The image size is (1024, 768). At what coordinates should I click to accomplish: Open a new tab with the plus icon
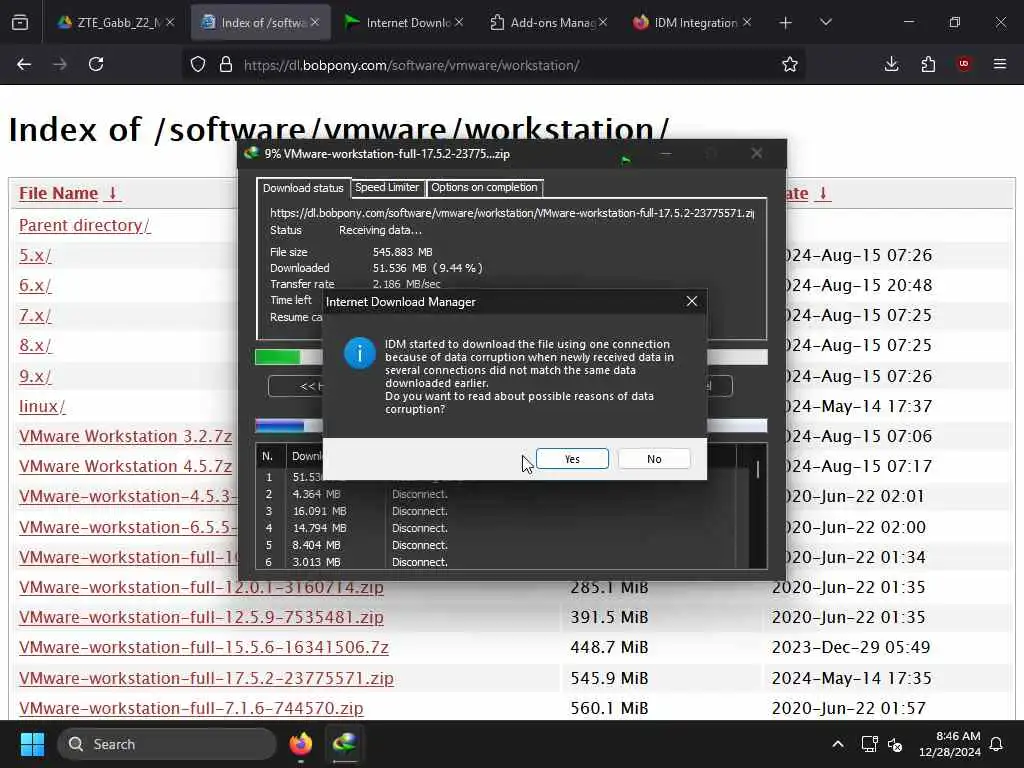[x=785, y=23]
